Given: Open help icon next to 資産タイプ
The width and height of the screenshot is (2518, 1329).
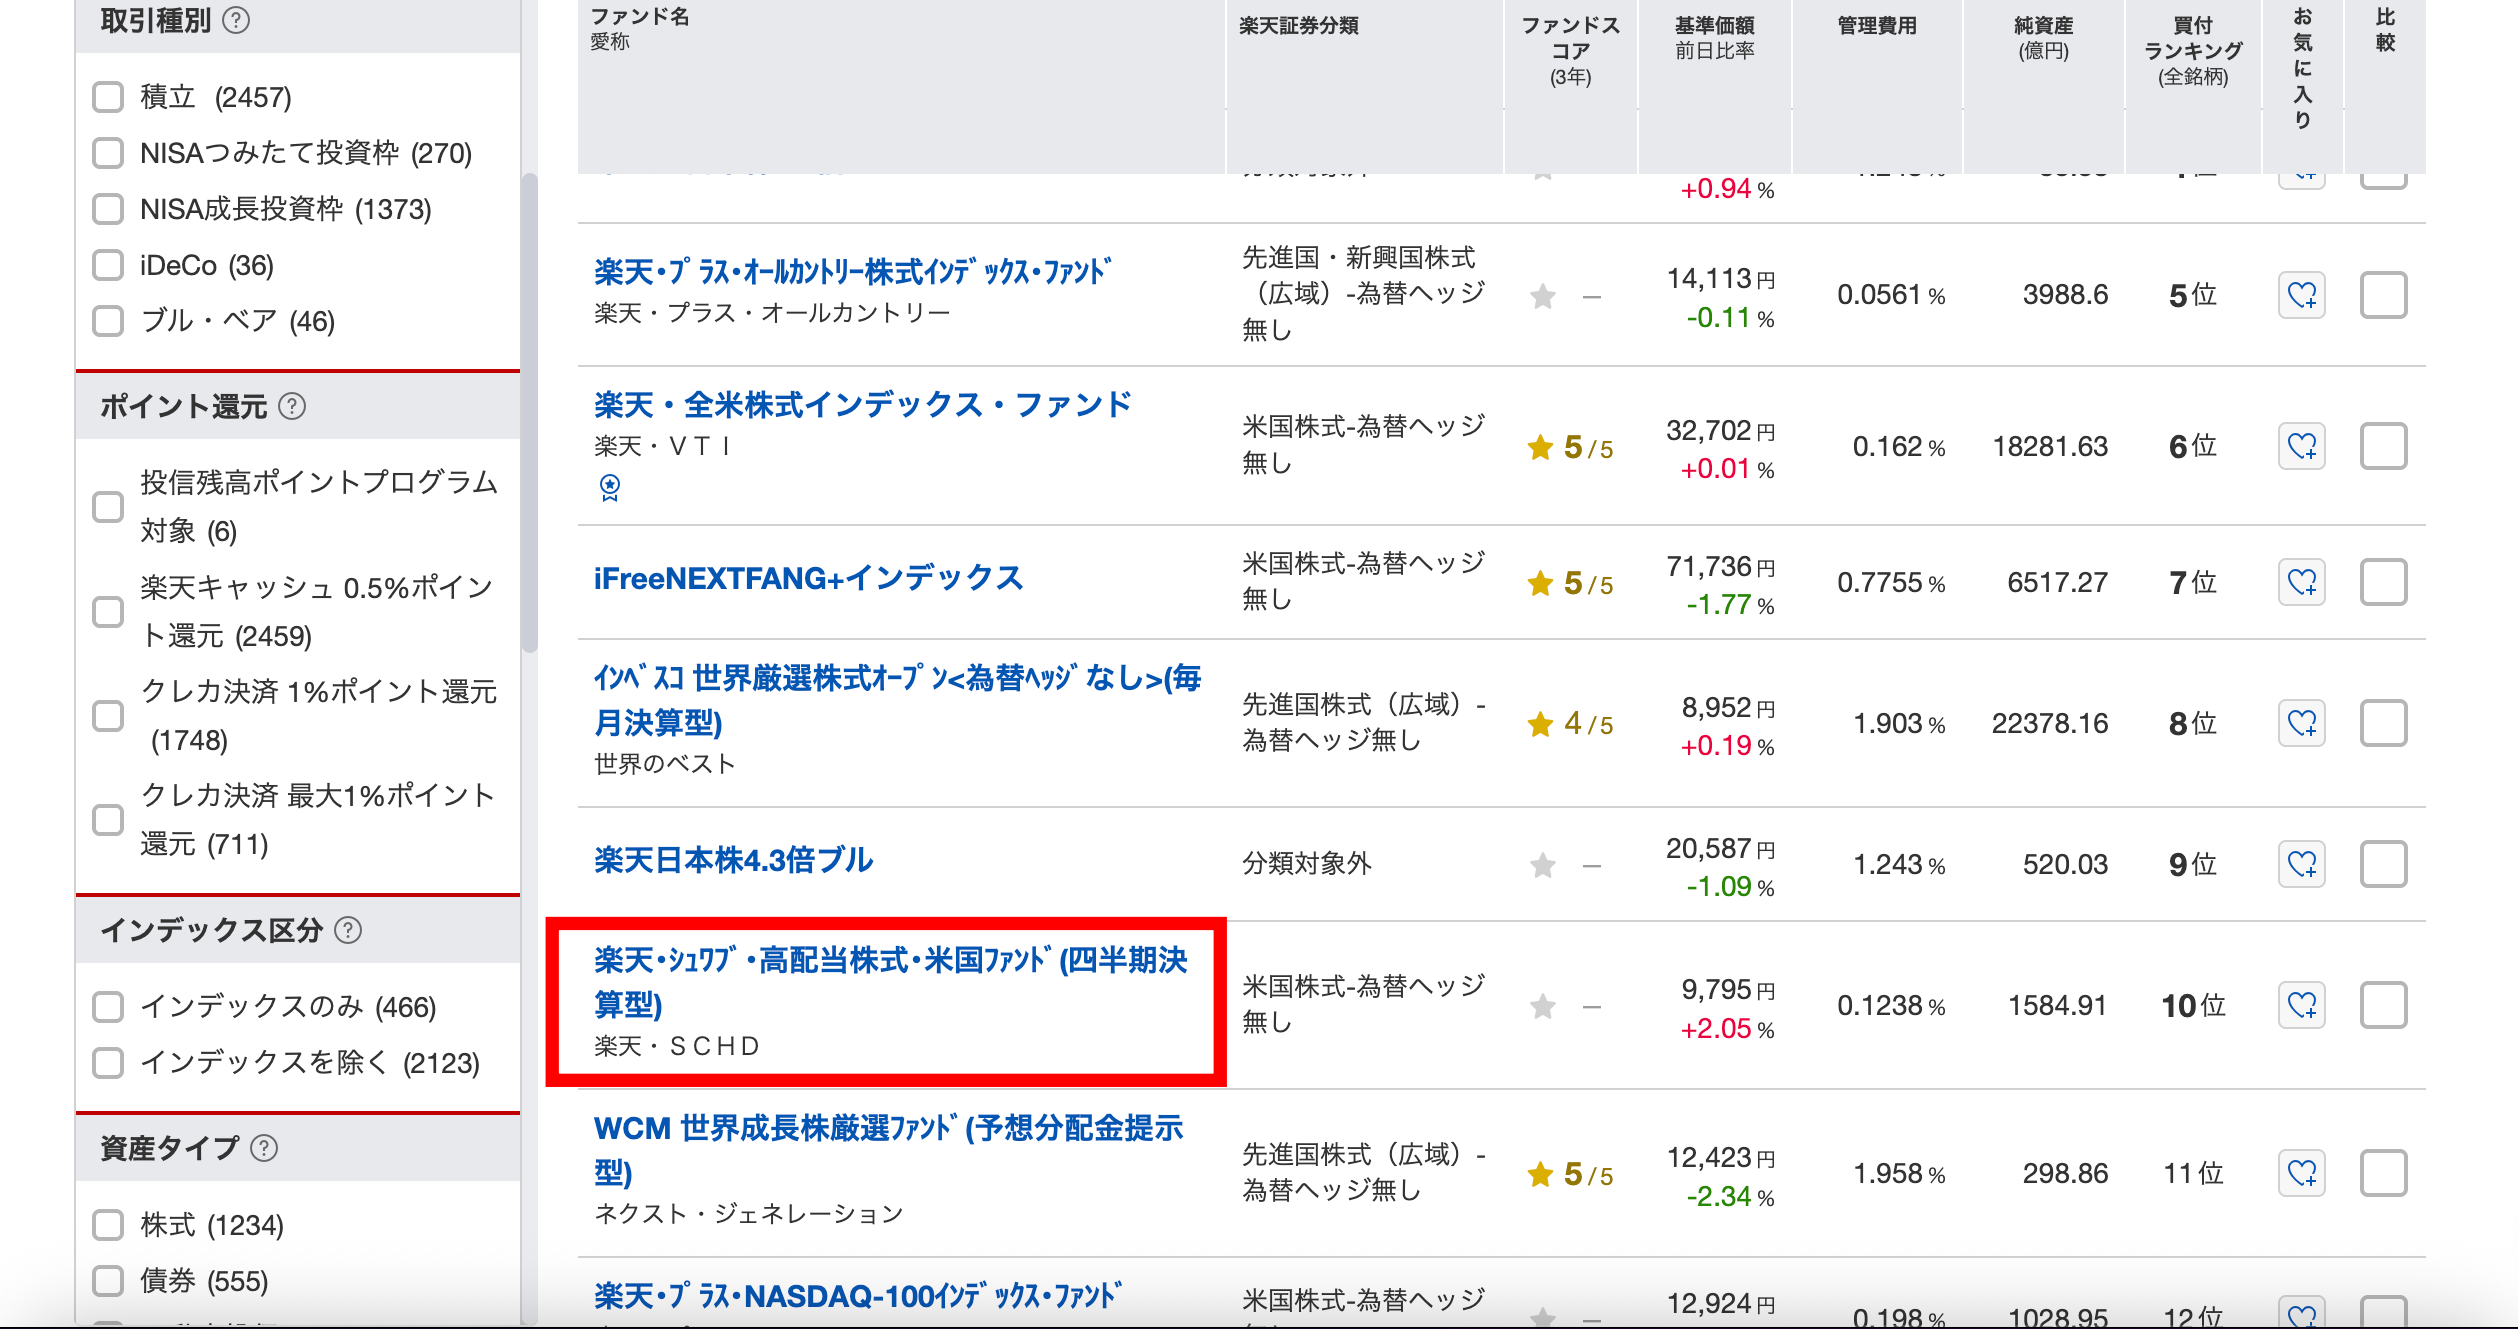Looking at the screenshot, I should (x=264, y=1148).
